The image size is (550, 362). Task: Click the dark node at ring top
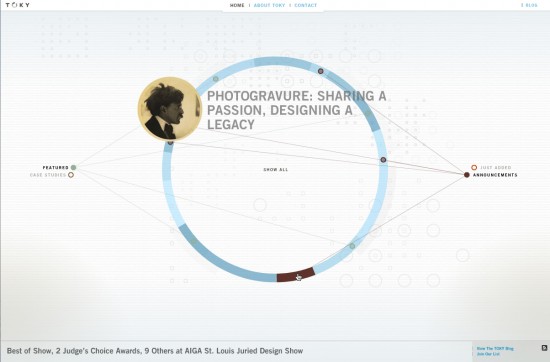pyautogui.click(x=320, y=71)
